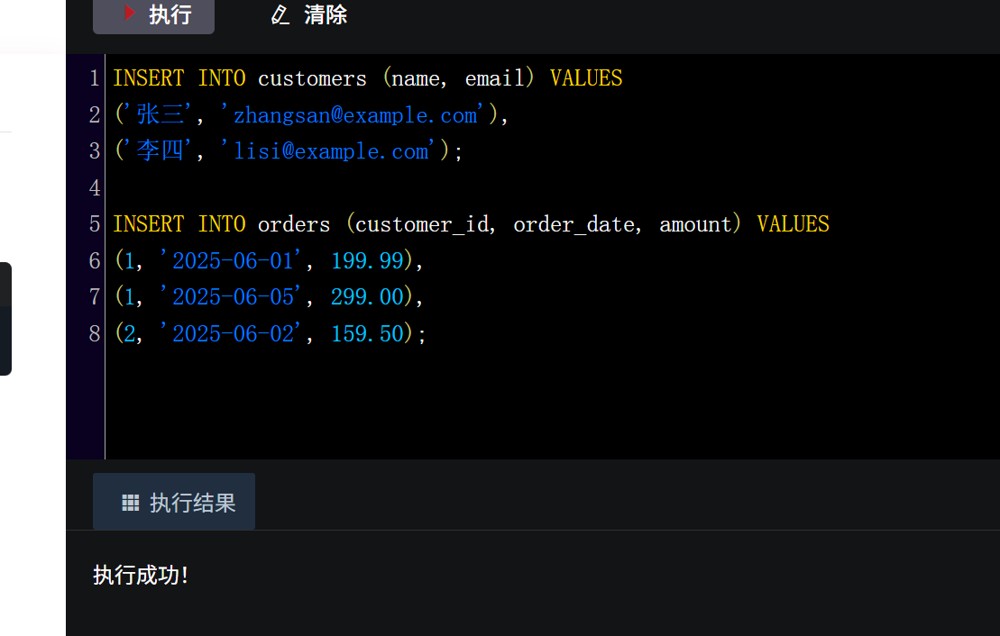Click the amount 159.50 on line 8
Viewport: 1000px width, 636px height.
tap(367, 333)
